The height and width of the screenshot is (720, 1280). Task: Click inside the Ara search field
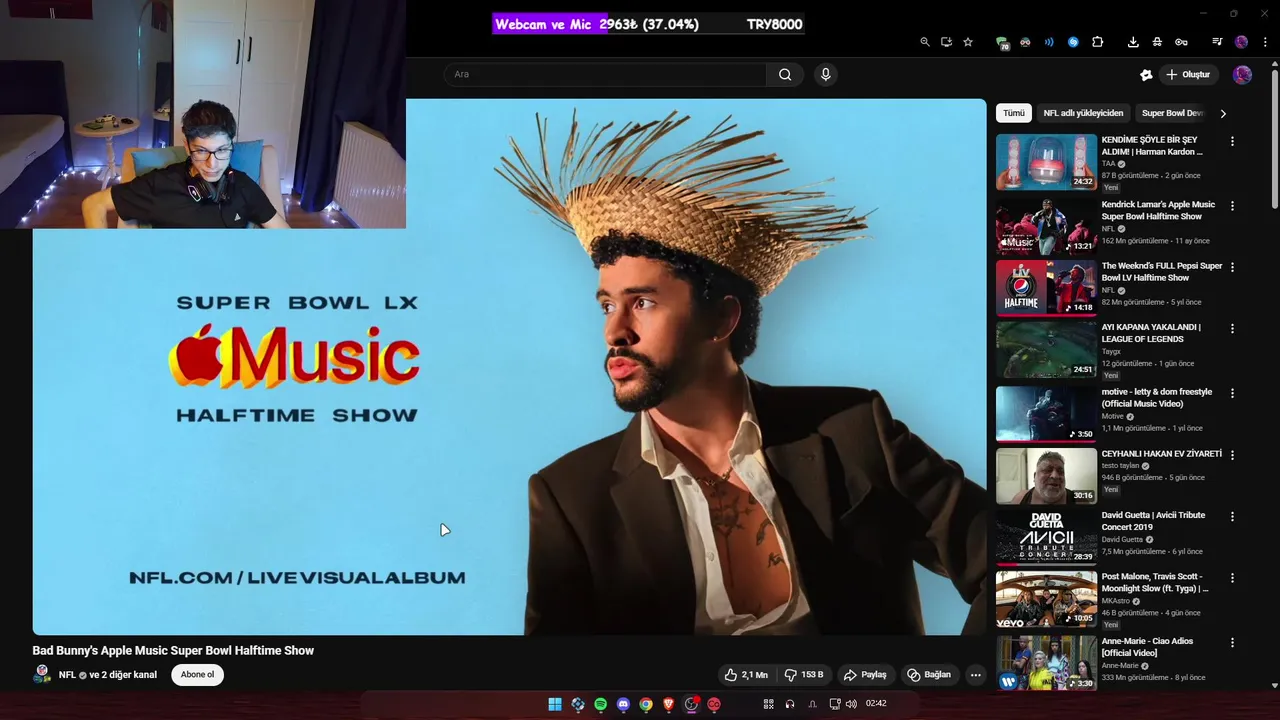point(606,74)
